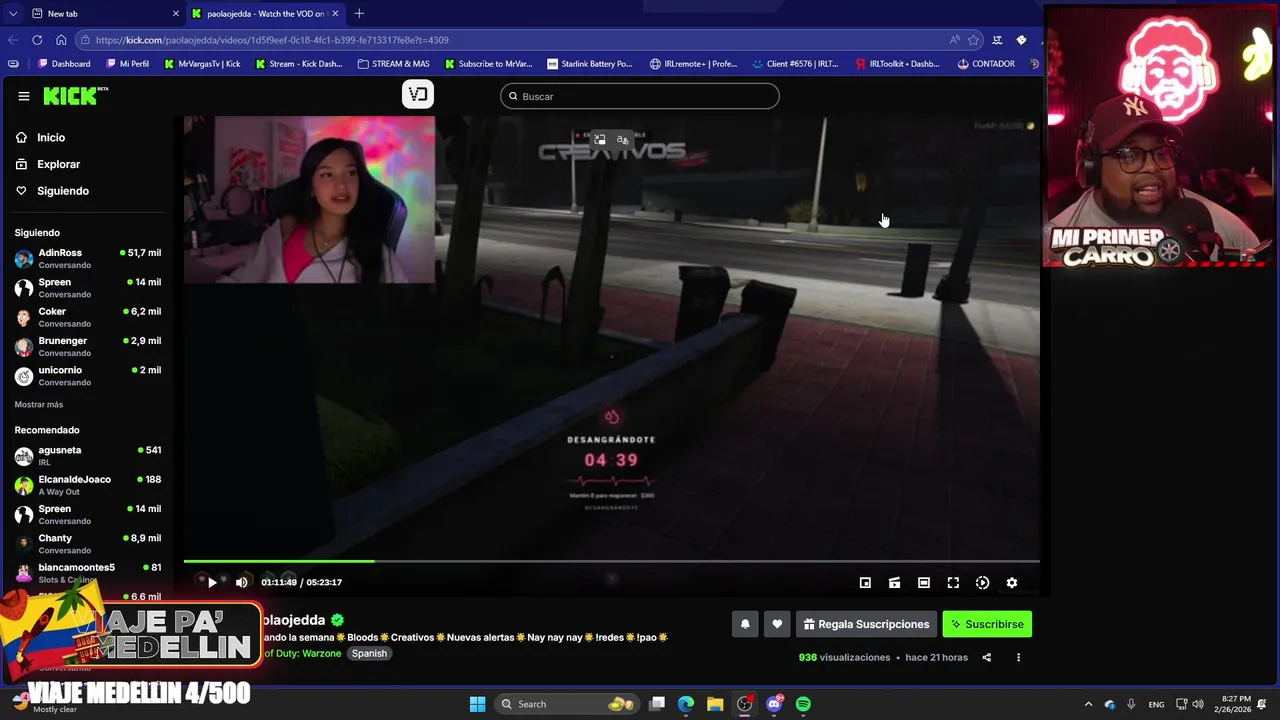
Task: Open File Explorer from the taskbar
Action: point(715,704)
